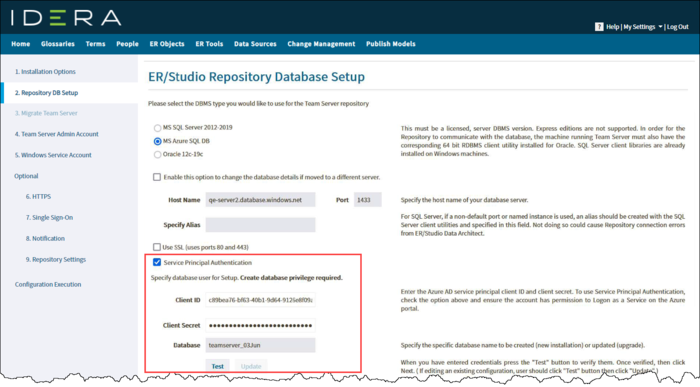The width and height of the screenshot is (700, 387).
Task: Select Oracle 12c-19c radio button
Action: click(157, 154)
